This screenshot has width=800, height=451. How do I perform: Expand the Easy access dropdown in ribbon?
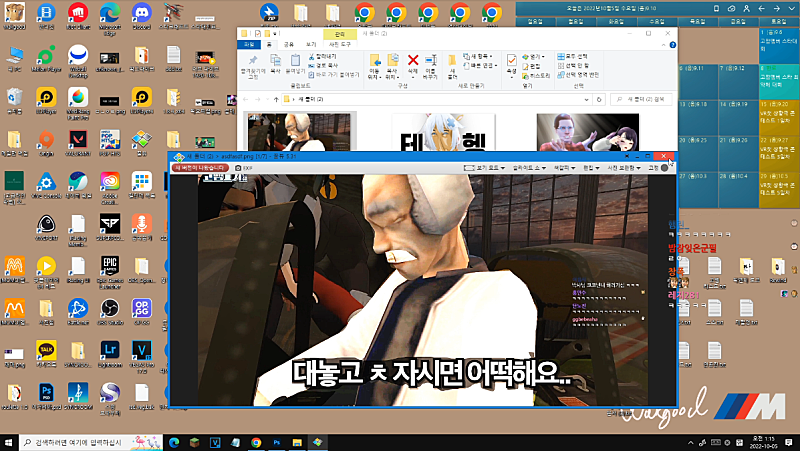(480, 65)
